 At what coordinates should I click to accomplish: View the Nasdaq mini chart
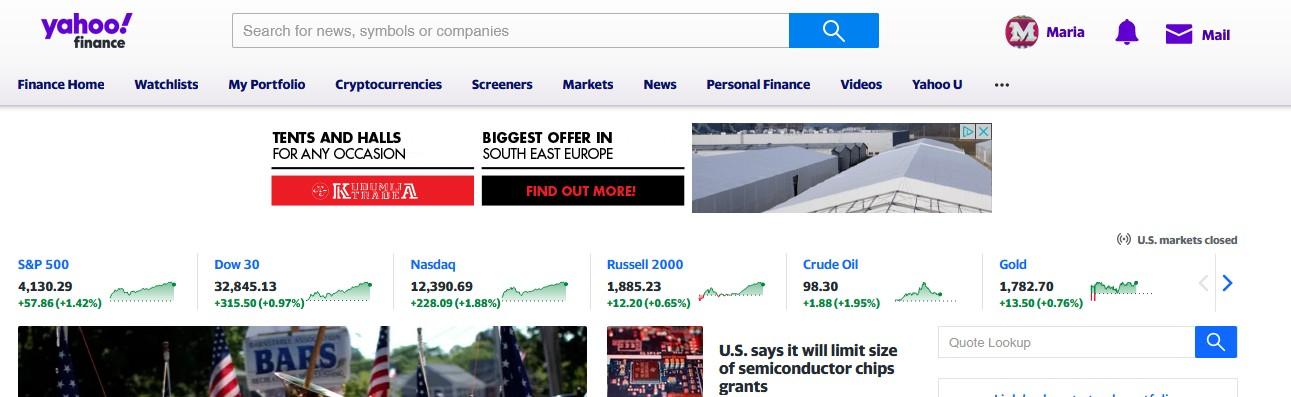coord(535,292)
